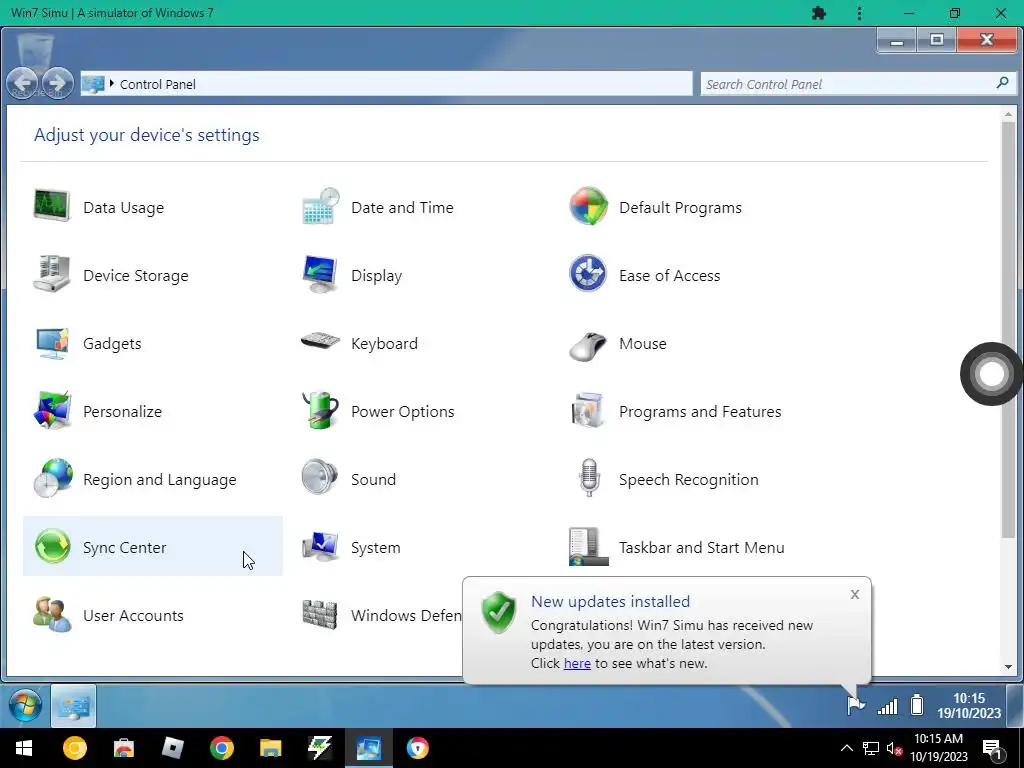
Task: Click the 'here' link in update notification
Action: [577, 664]
